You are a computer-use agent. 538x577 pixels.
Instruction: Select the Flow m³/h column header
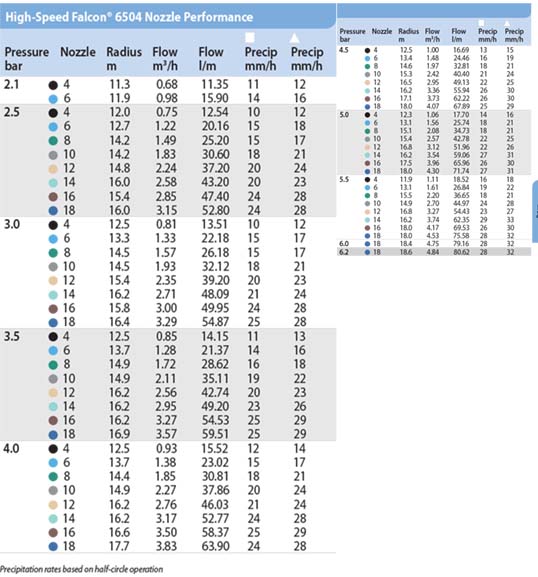click(165, 59)
